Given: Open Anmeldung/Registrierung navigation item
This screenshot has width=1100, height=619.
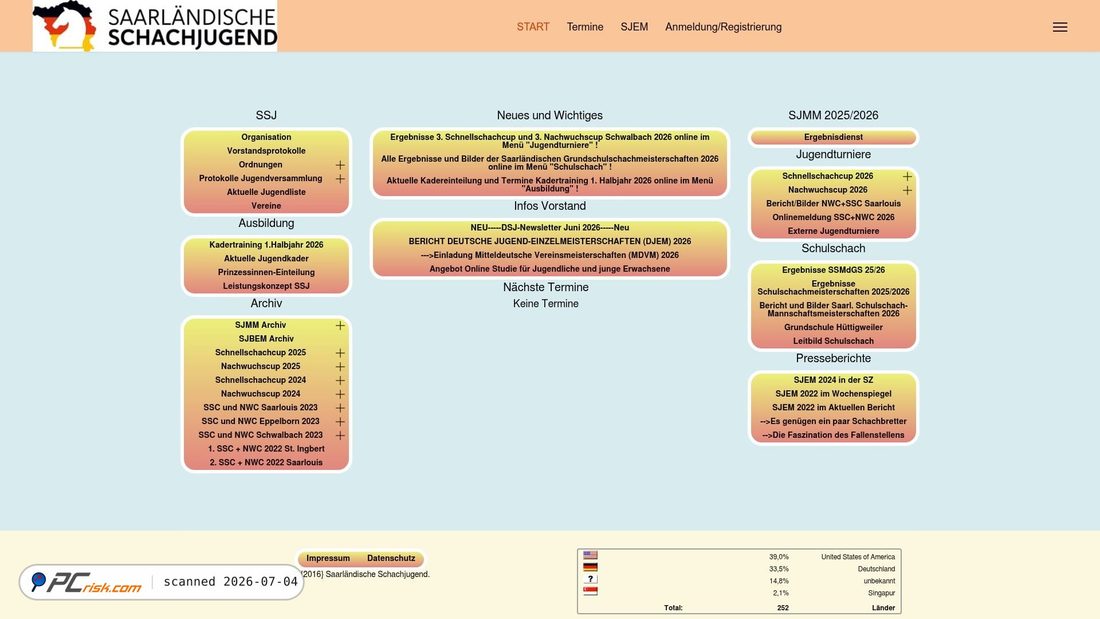Looking at the screenshot, I should click(723, 27).
